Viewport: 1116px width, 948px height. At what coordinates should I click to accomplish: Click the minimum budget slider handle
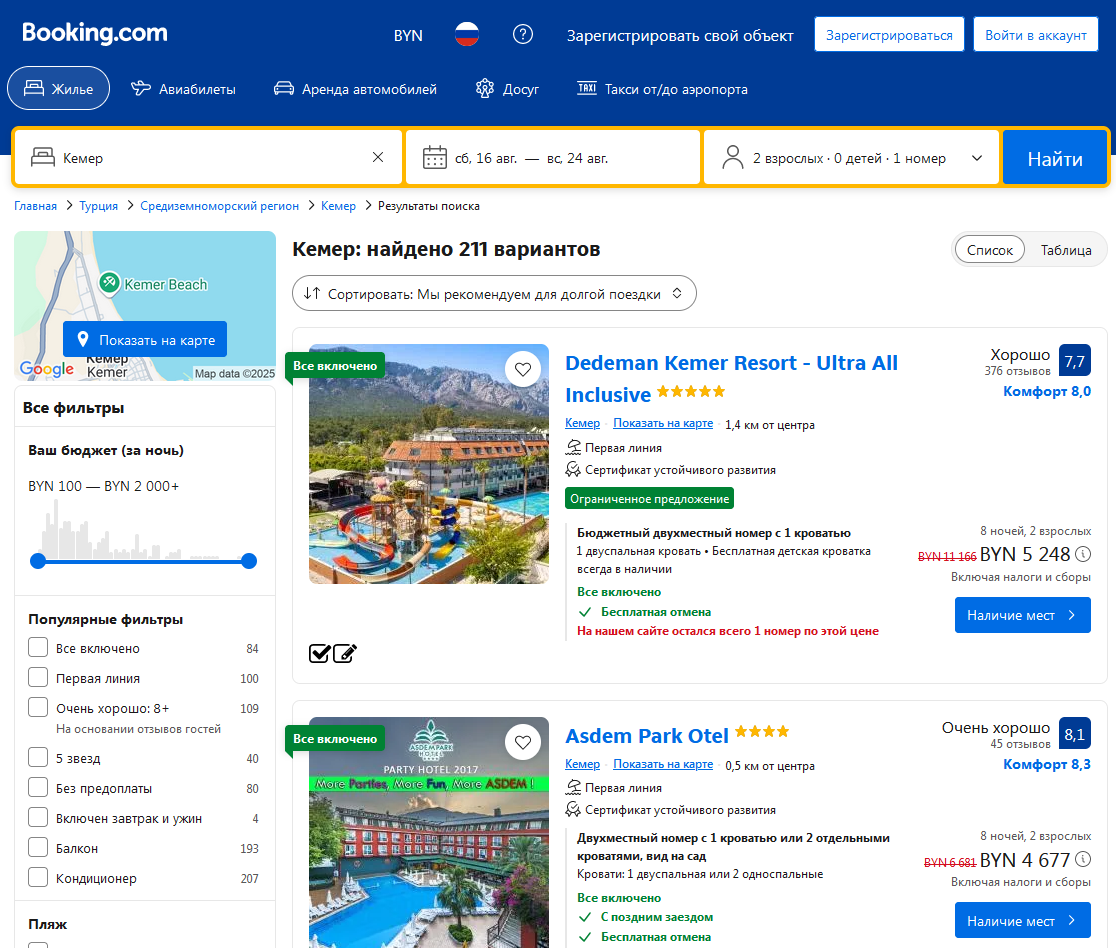coord(38,561)
